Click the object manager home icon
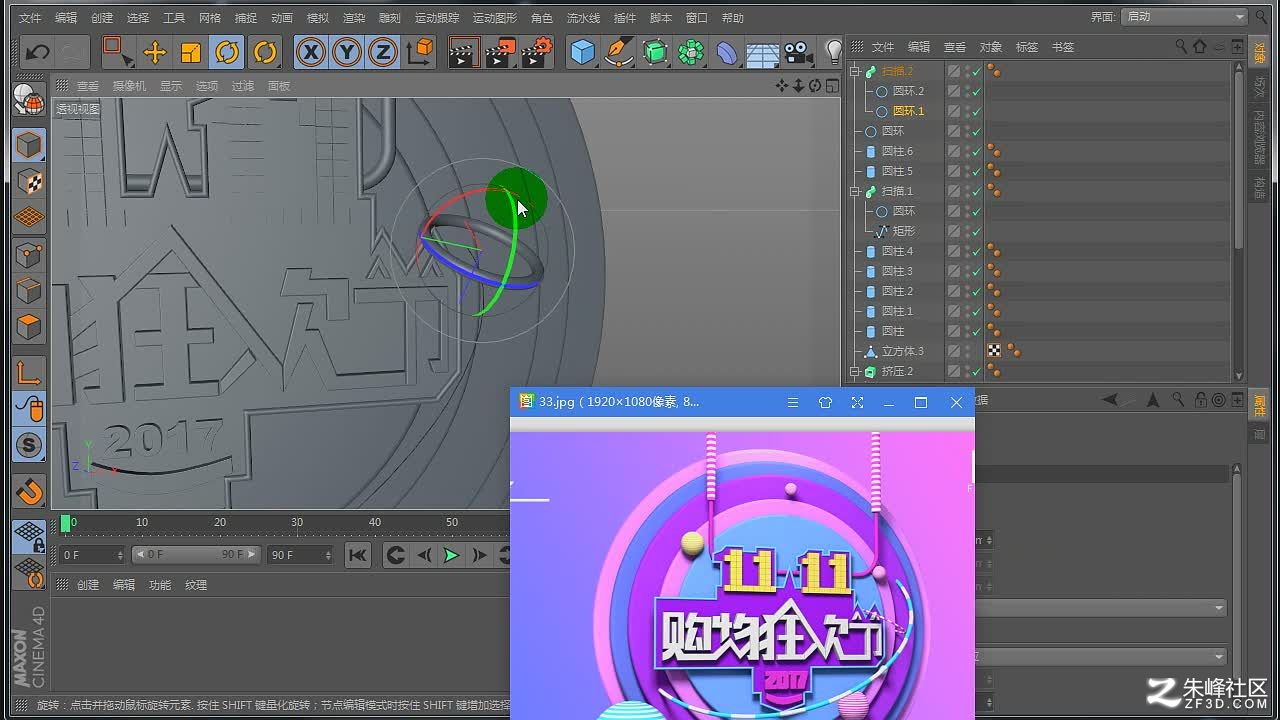 (x=1200, y=47)
